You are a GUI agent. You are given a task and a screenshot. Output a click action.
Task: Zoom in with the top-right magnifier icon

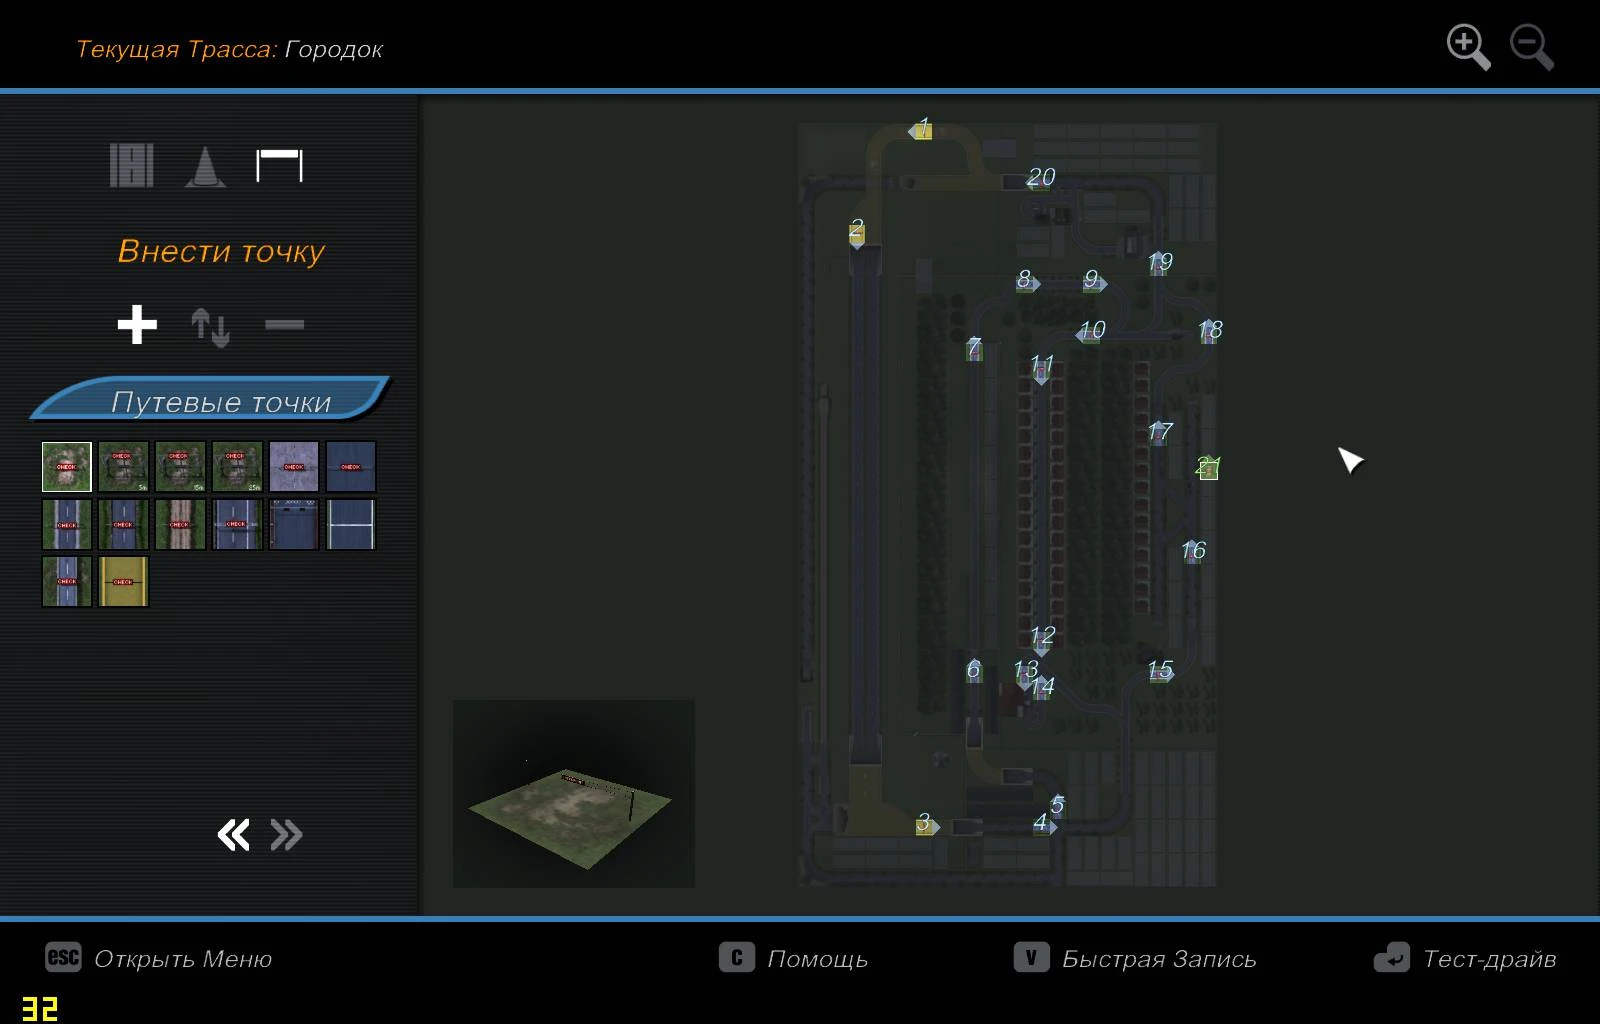pos(1466,44)
